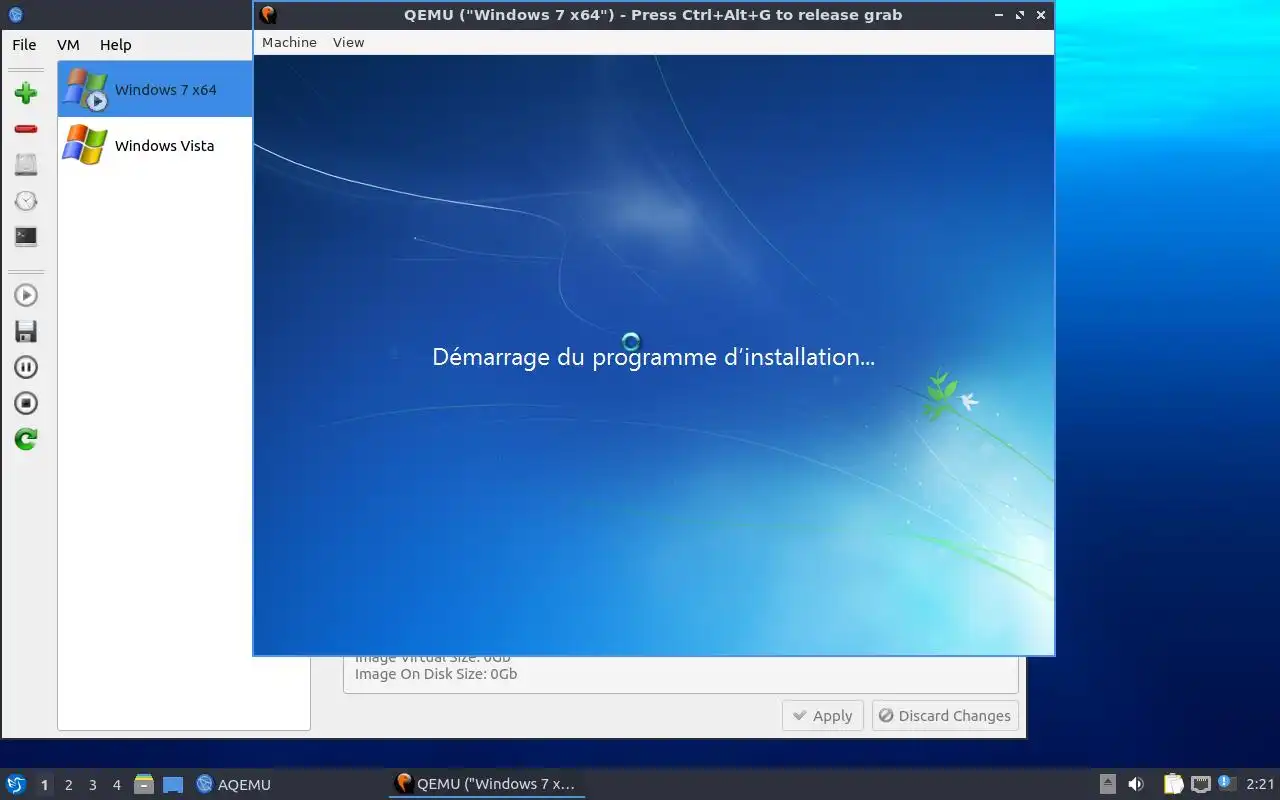Click the show desktop taskbar icon
1280x800 pixels.
173,785
